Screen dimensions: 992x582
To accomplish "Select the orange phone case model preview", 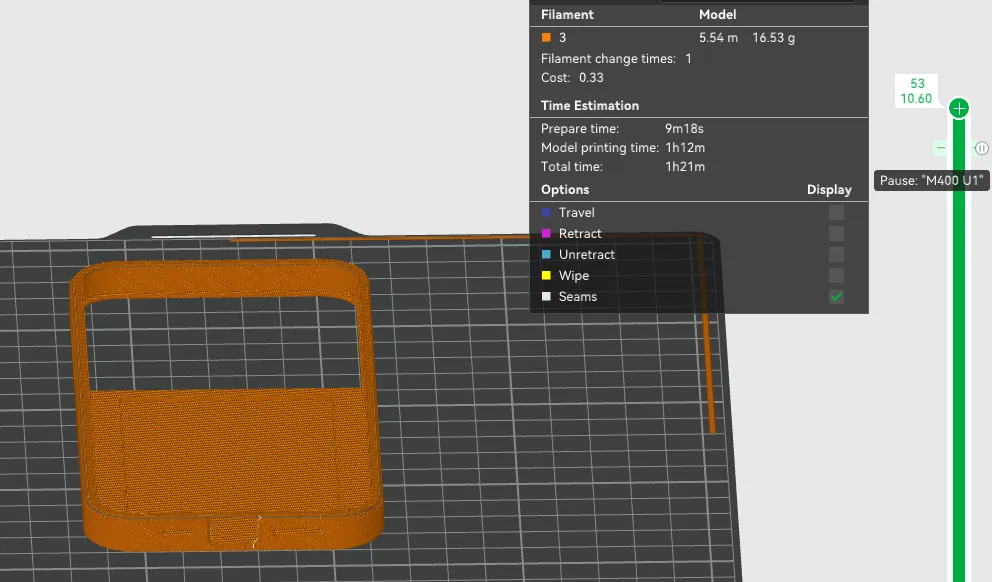I will coord(226,405).
